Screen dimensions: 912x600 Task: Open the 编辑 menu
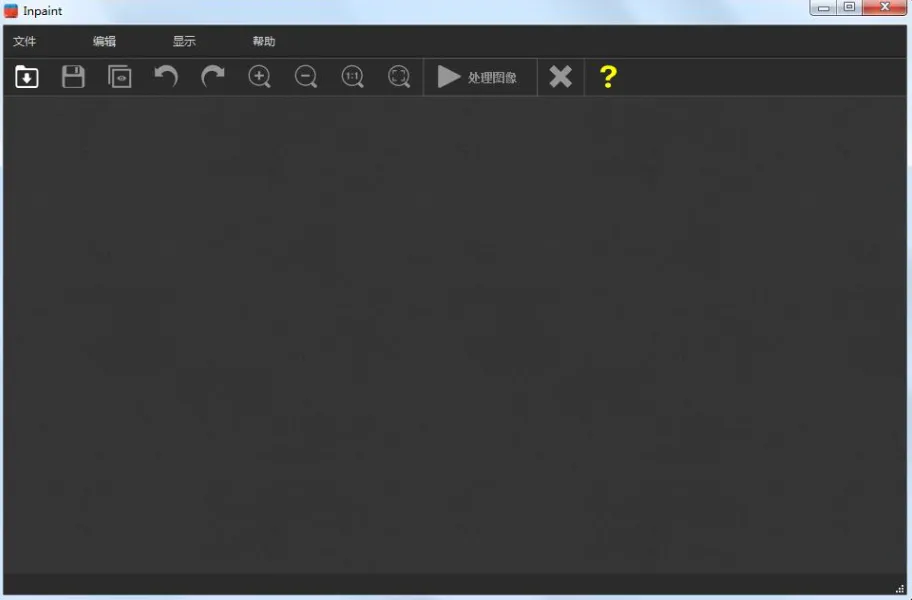pyautogui.click(x=104, y=41)
